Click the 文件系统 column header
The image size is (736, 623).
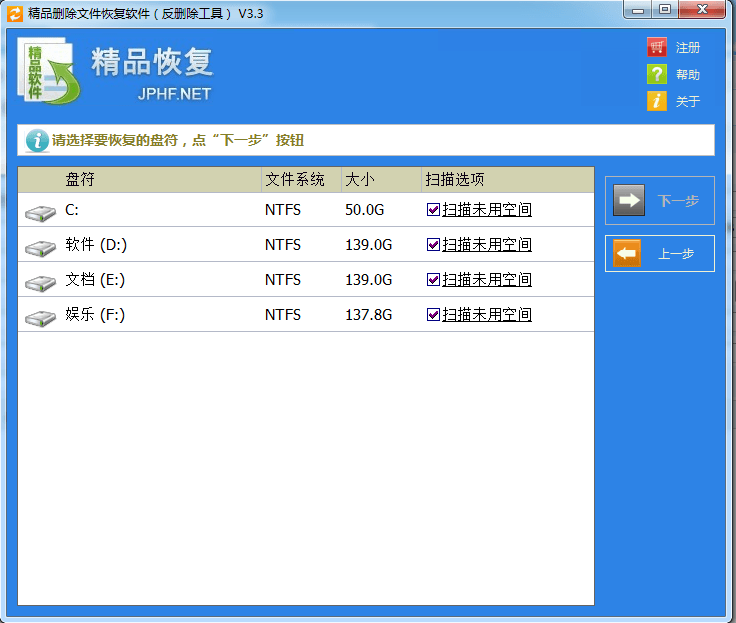(295, 180)
